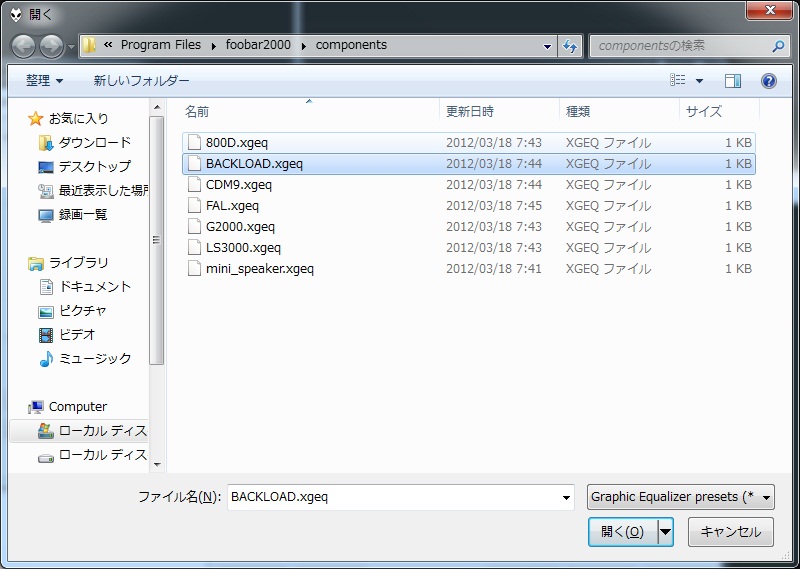Open ピクチャ library
Viewport: 800px width, 569px height.
point(83,311)
